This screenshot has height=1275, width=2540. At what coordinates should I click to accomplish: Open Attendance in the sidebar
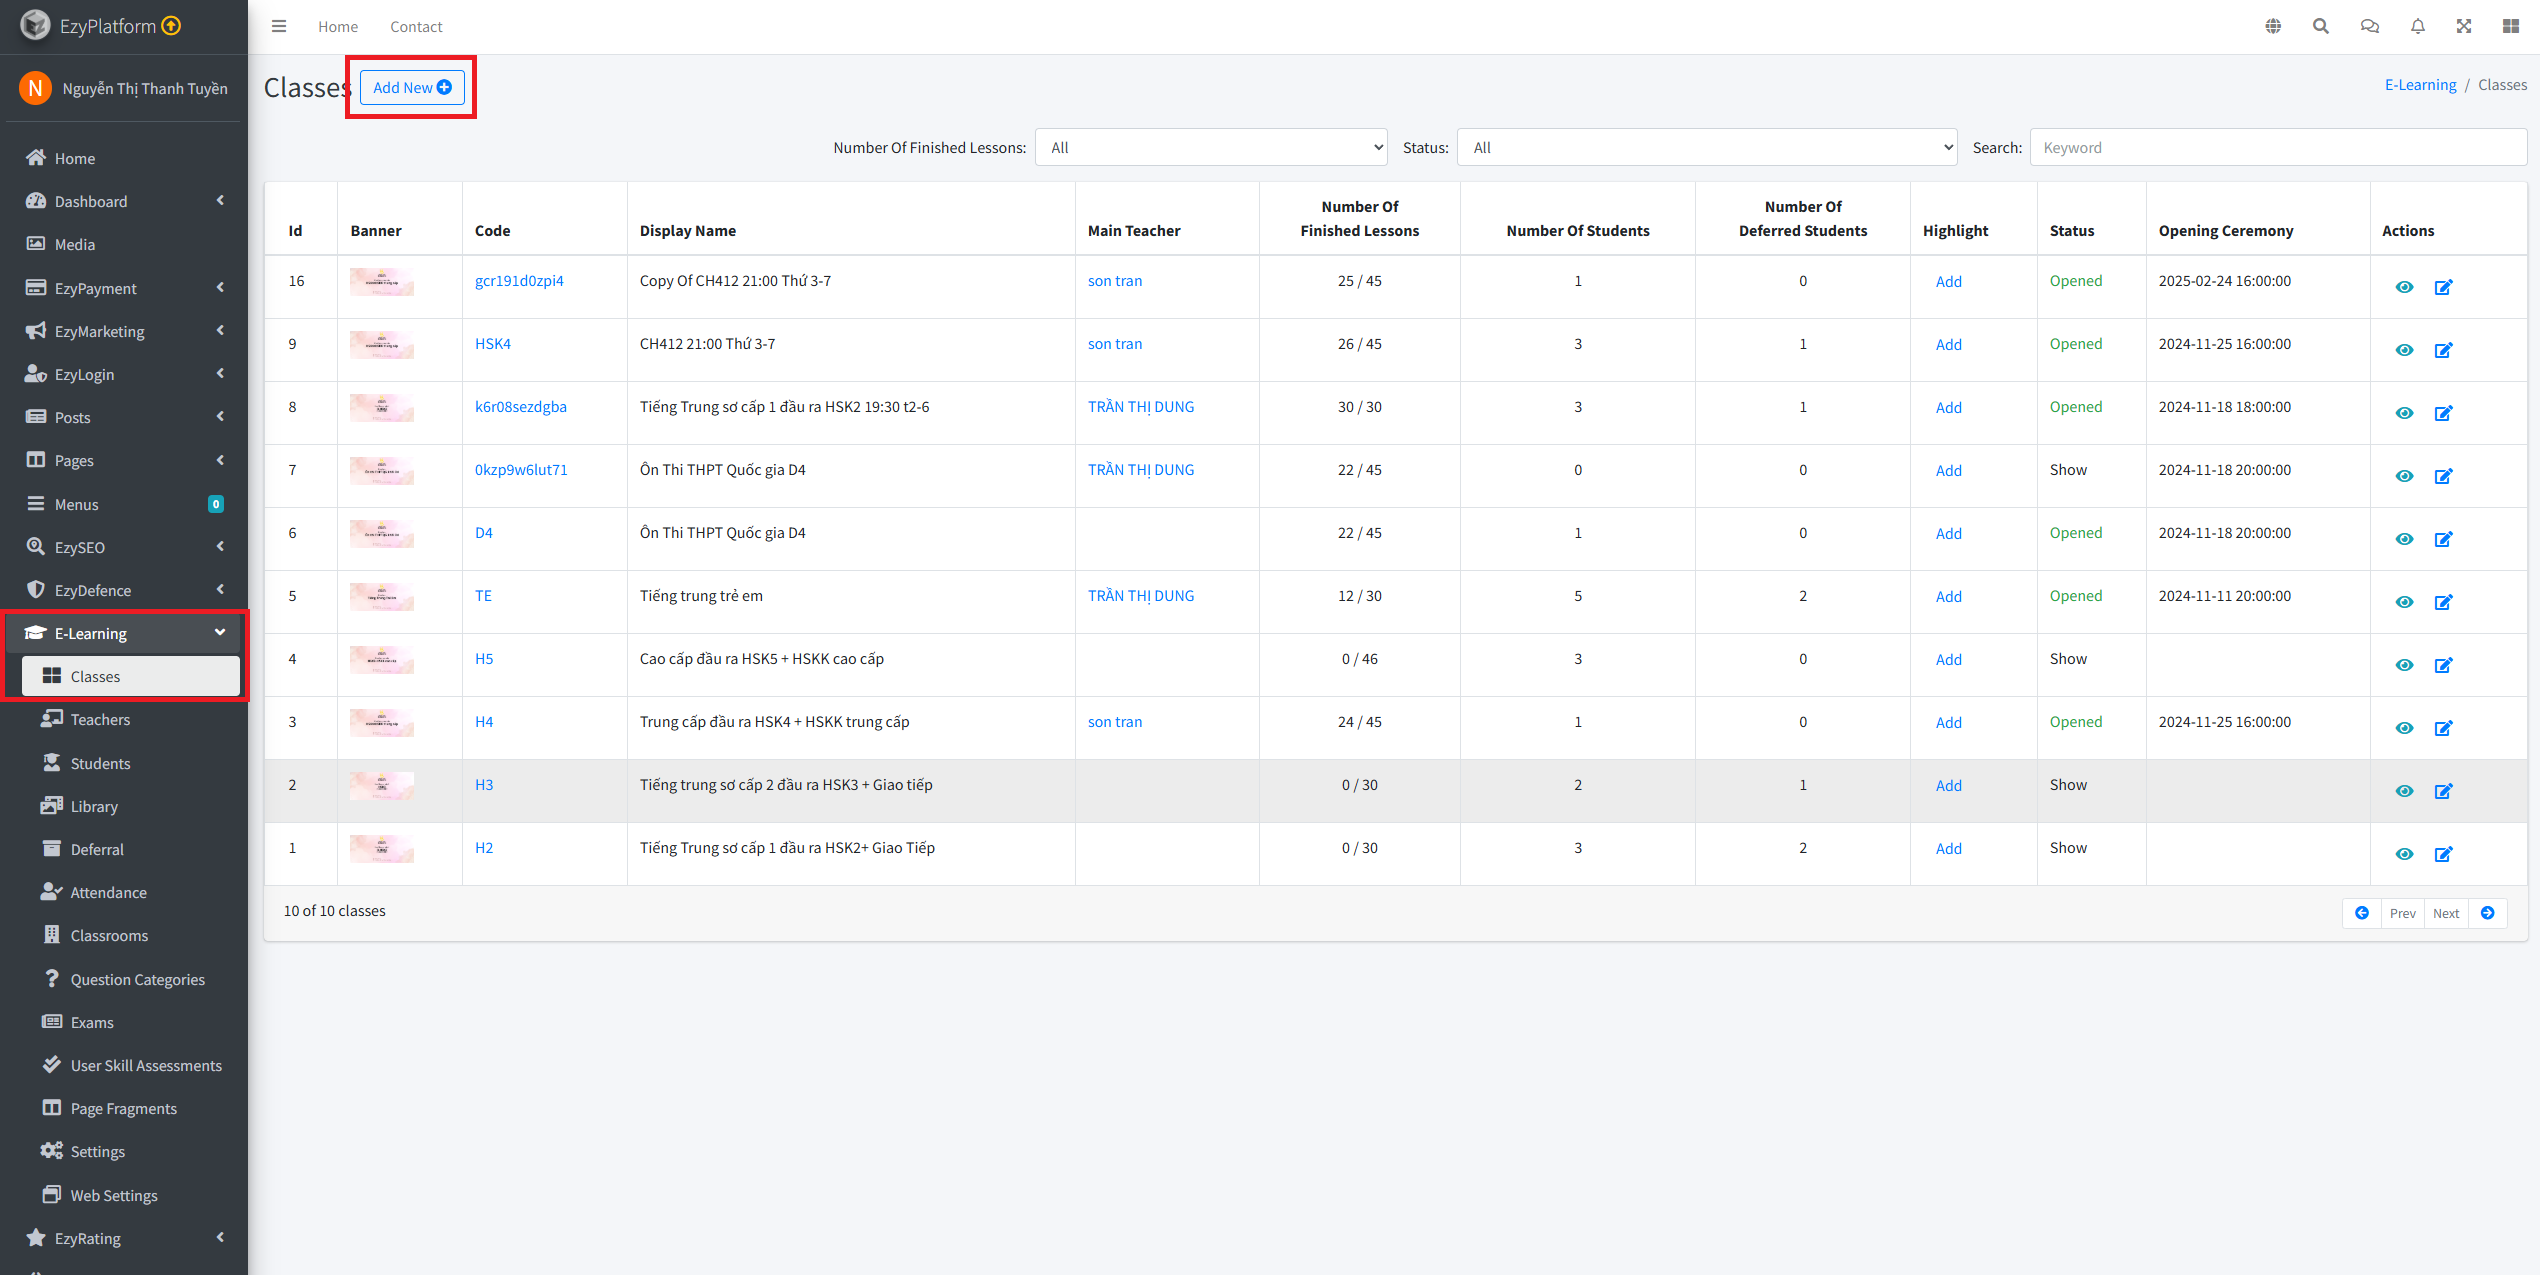click(x=108, y=893)
